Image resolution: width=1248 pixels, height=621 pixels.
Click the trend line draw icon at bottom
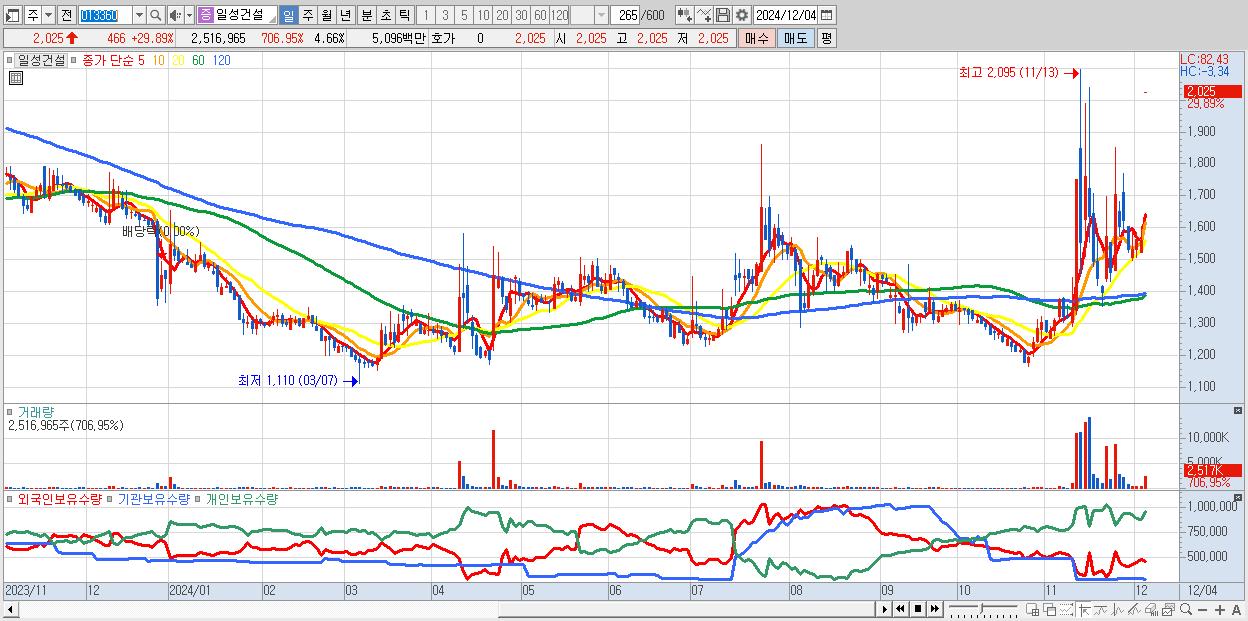tap(1100, 609)
